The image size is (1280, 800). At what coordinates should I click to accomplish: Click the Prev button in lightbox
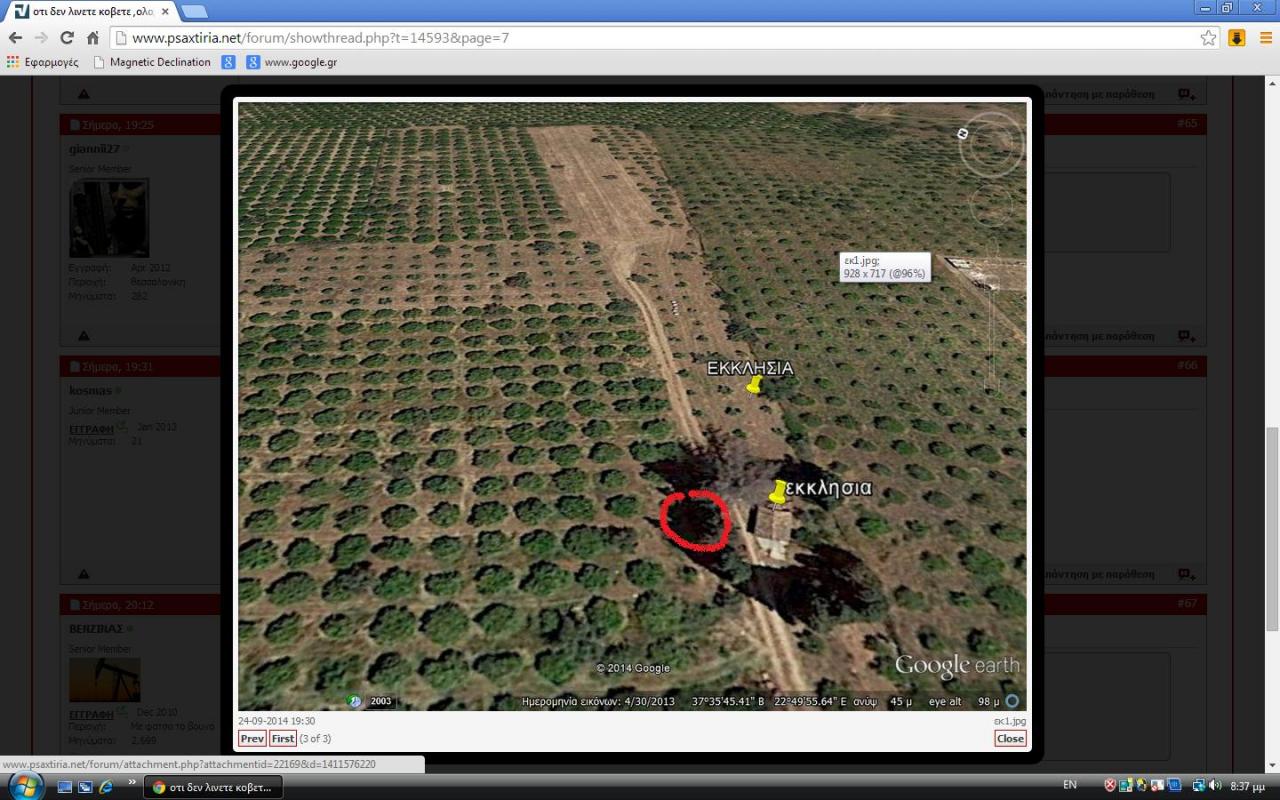[x=252, y=739]
